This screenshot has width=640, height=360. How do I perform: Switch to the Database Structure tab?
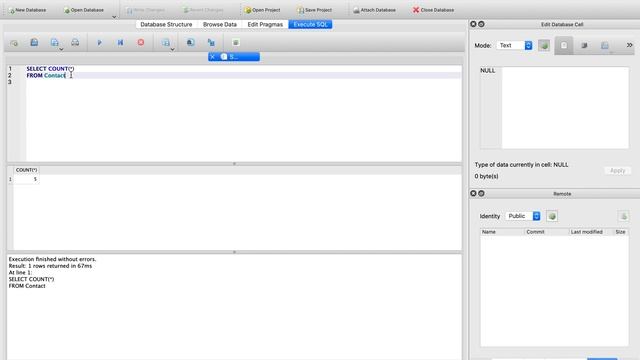click(166, 24)
